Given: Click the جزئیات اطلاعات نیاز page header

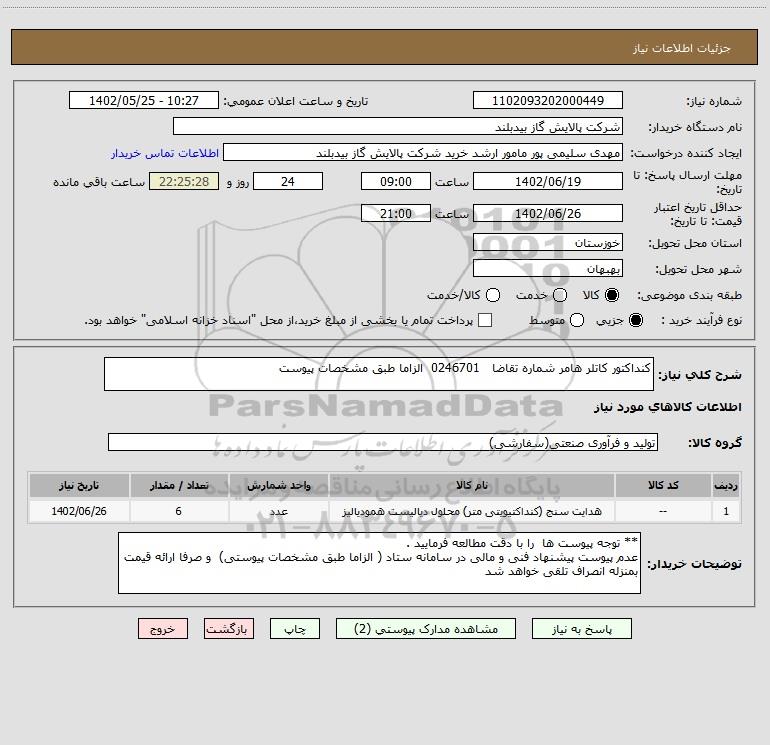Looking at the screenshot, I should click(x=682, y=48).
